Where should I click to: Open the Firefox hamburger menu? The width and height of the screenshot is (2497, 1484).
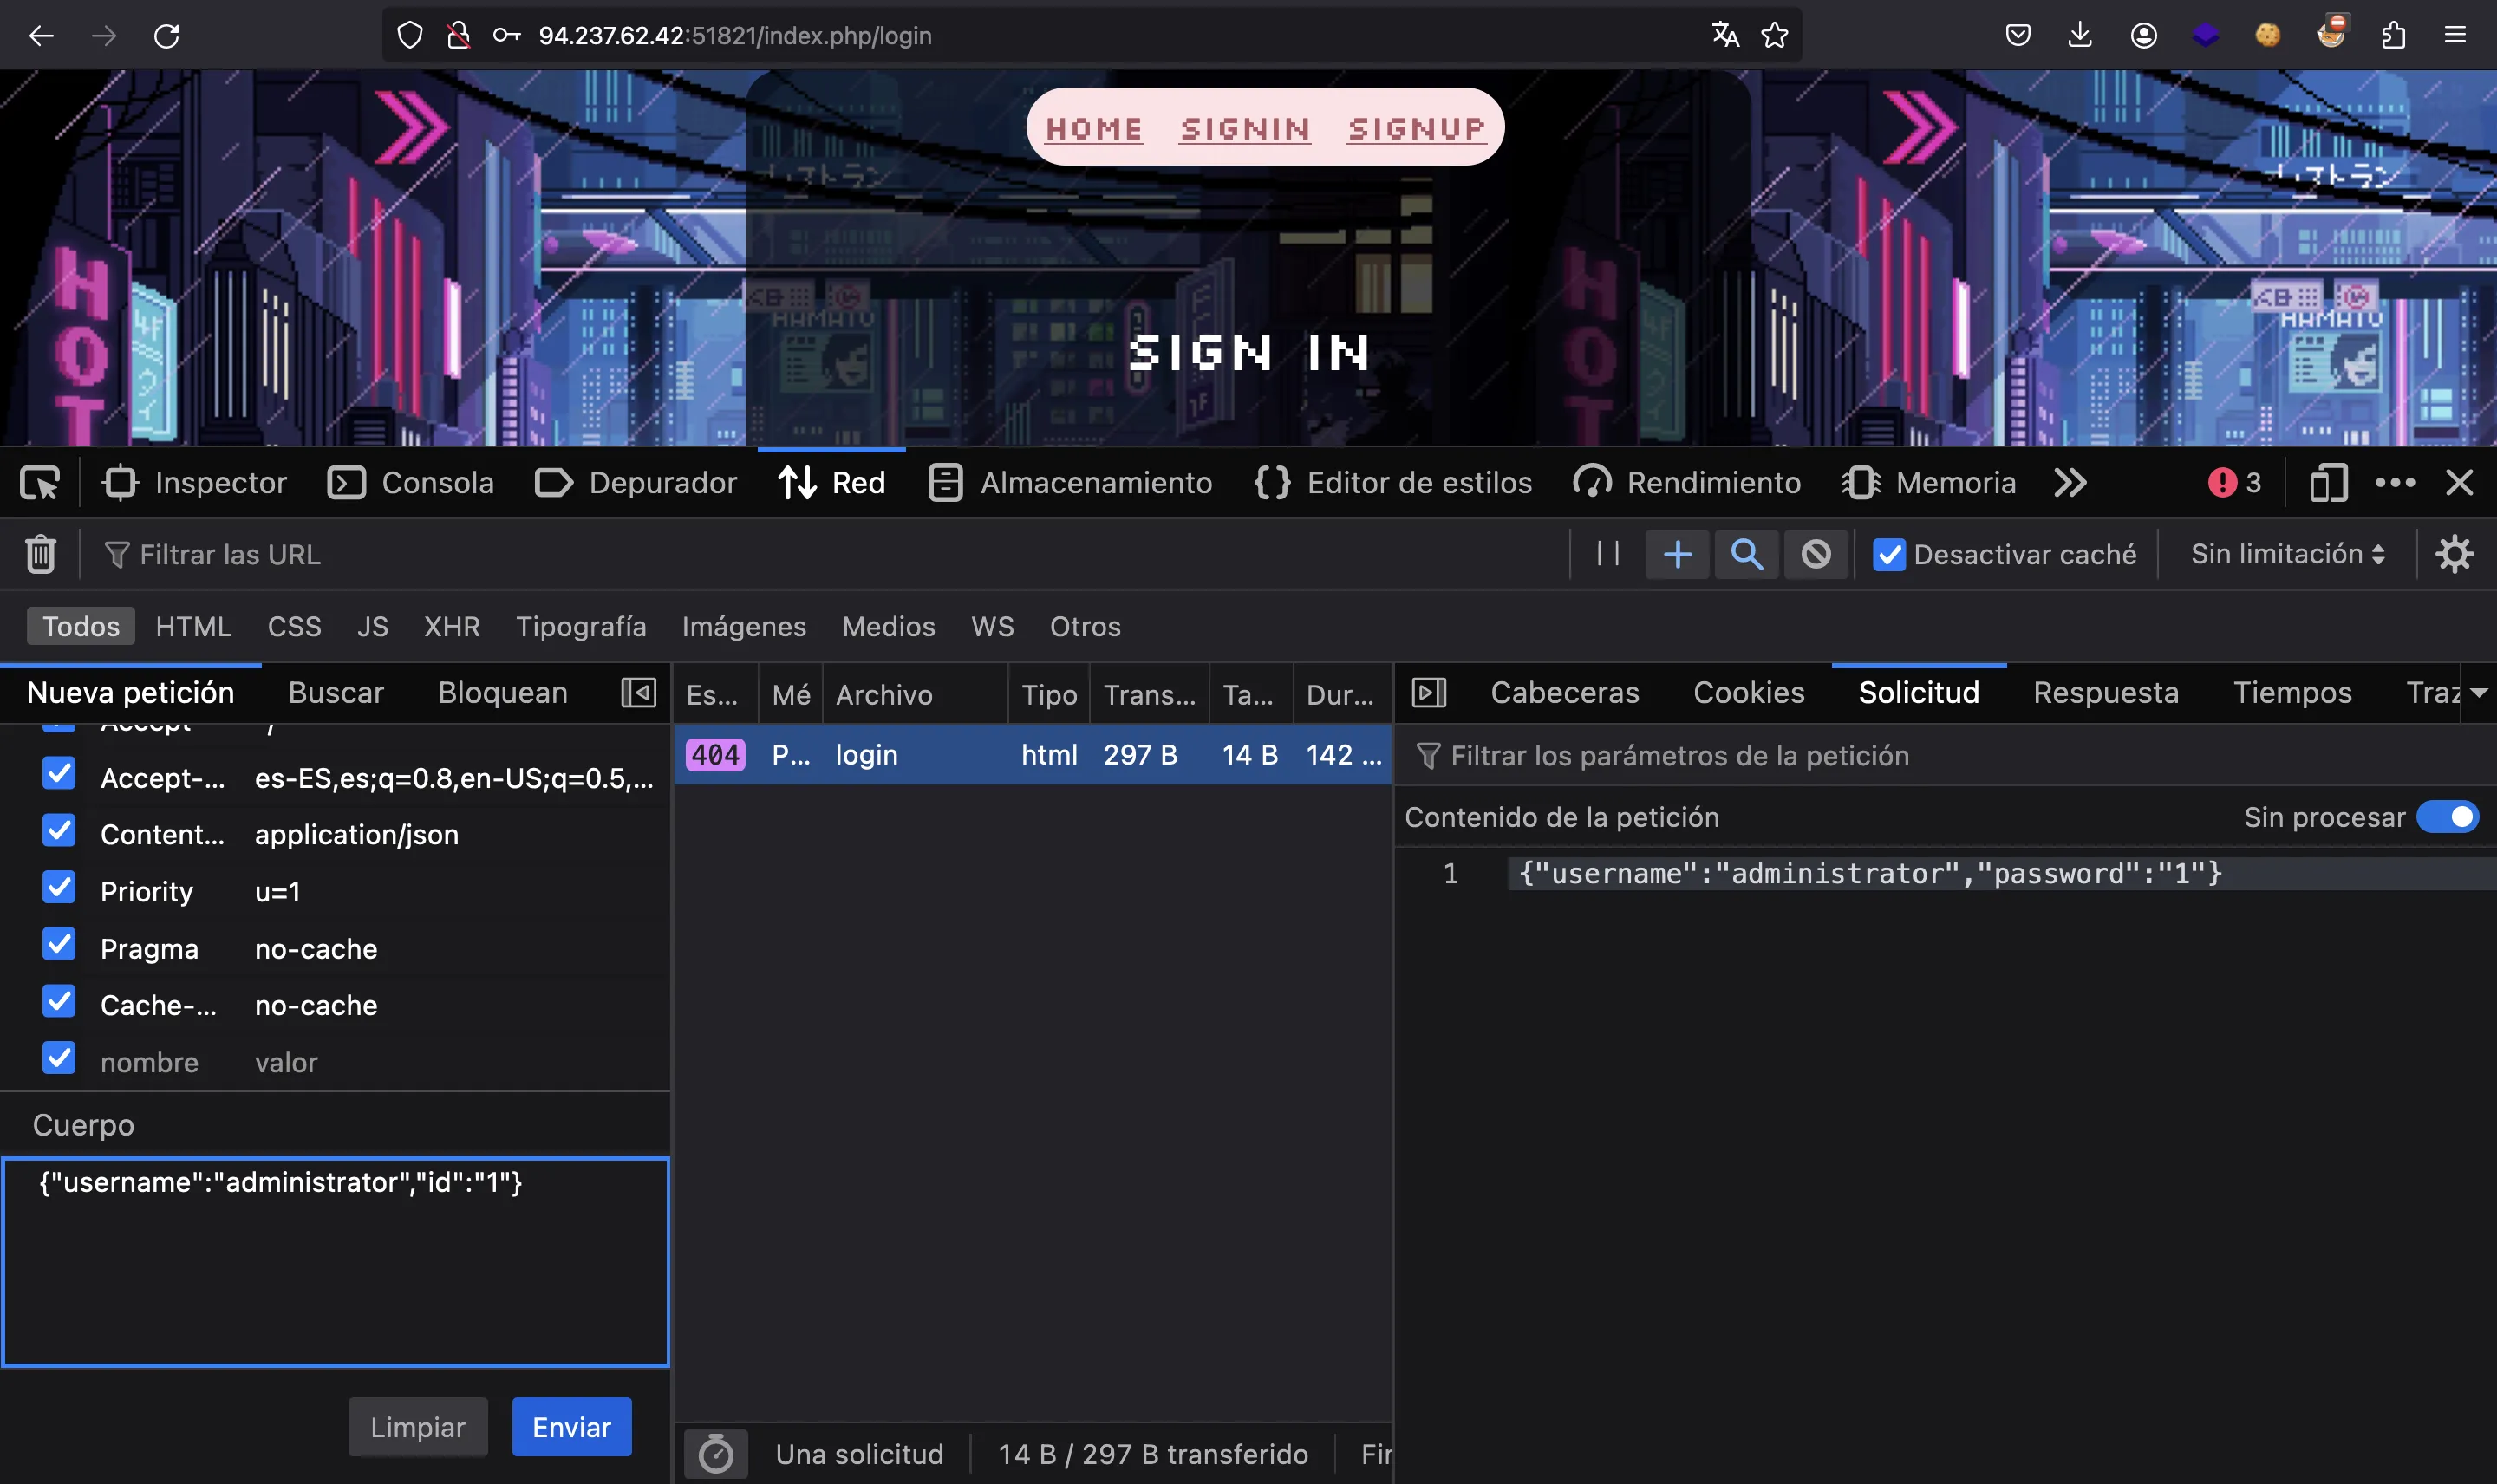tap(2455, 35)
